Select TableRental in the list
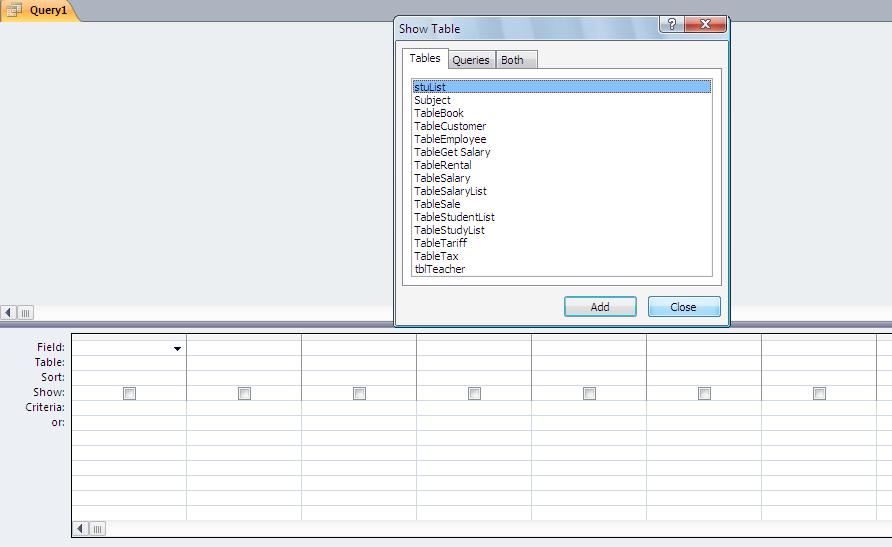 pyautogui.click(x=561, y=165)
